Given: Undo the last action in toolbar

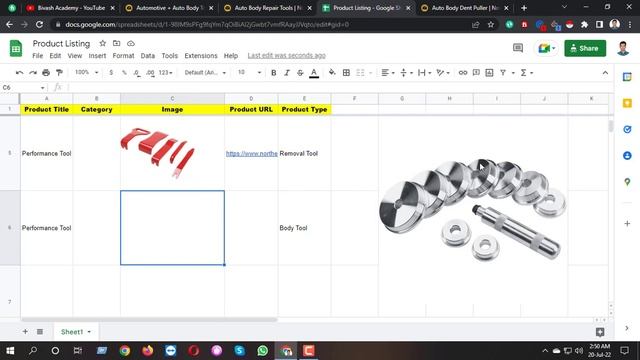Looking at the screenshot, I should [19, 73].
